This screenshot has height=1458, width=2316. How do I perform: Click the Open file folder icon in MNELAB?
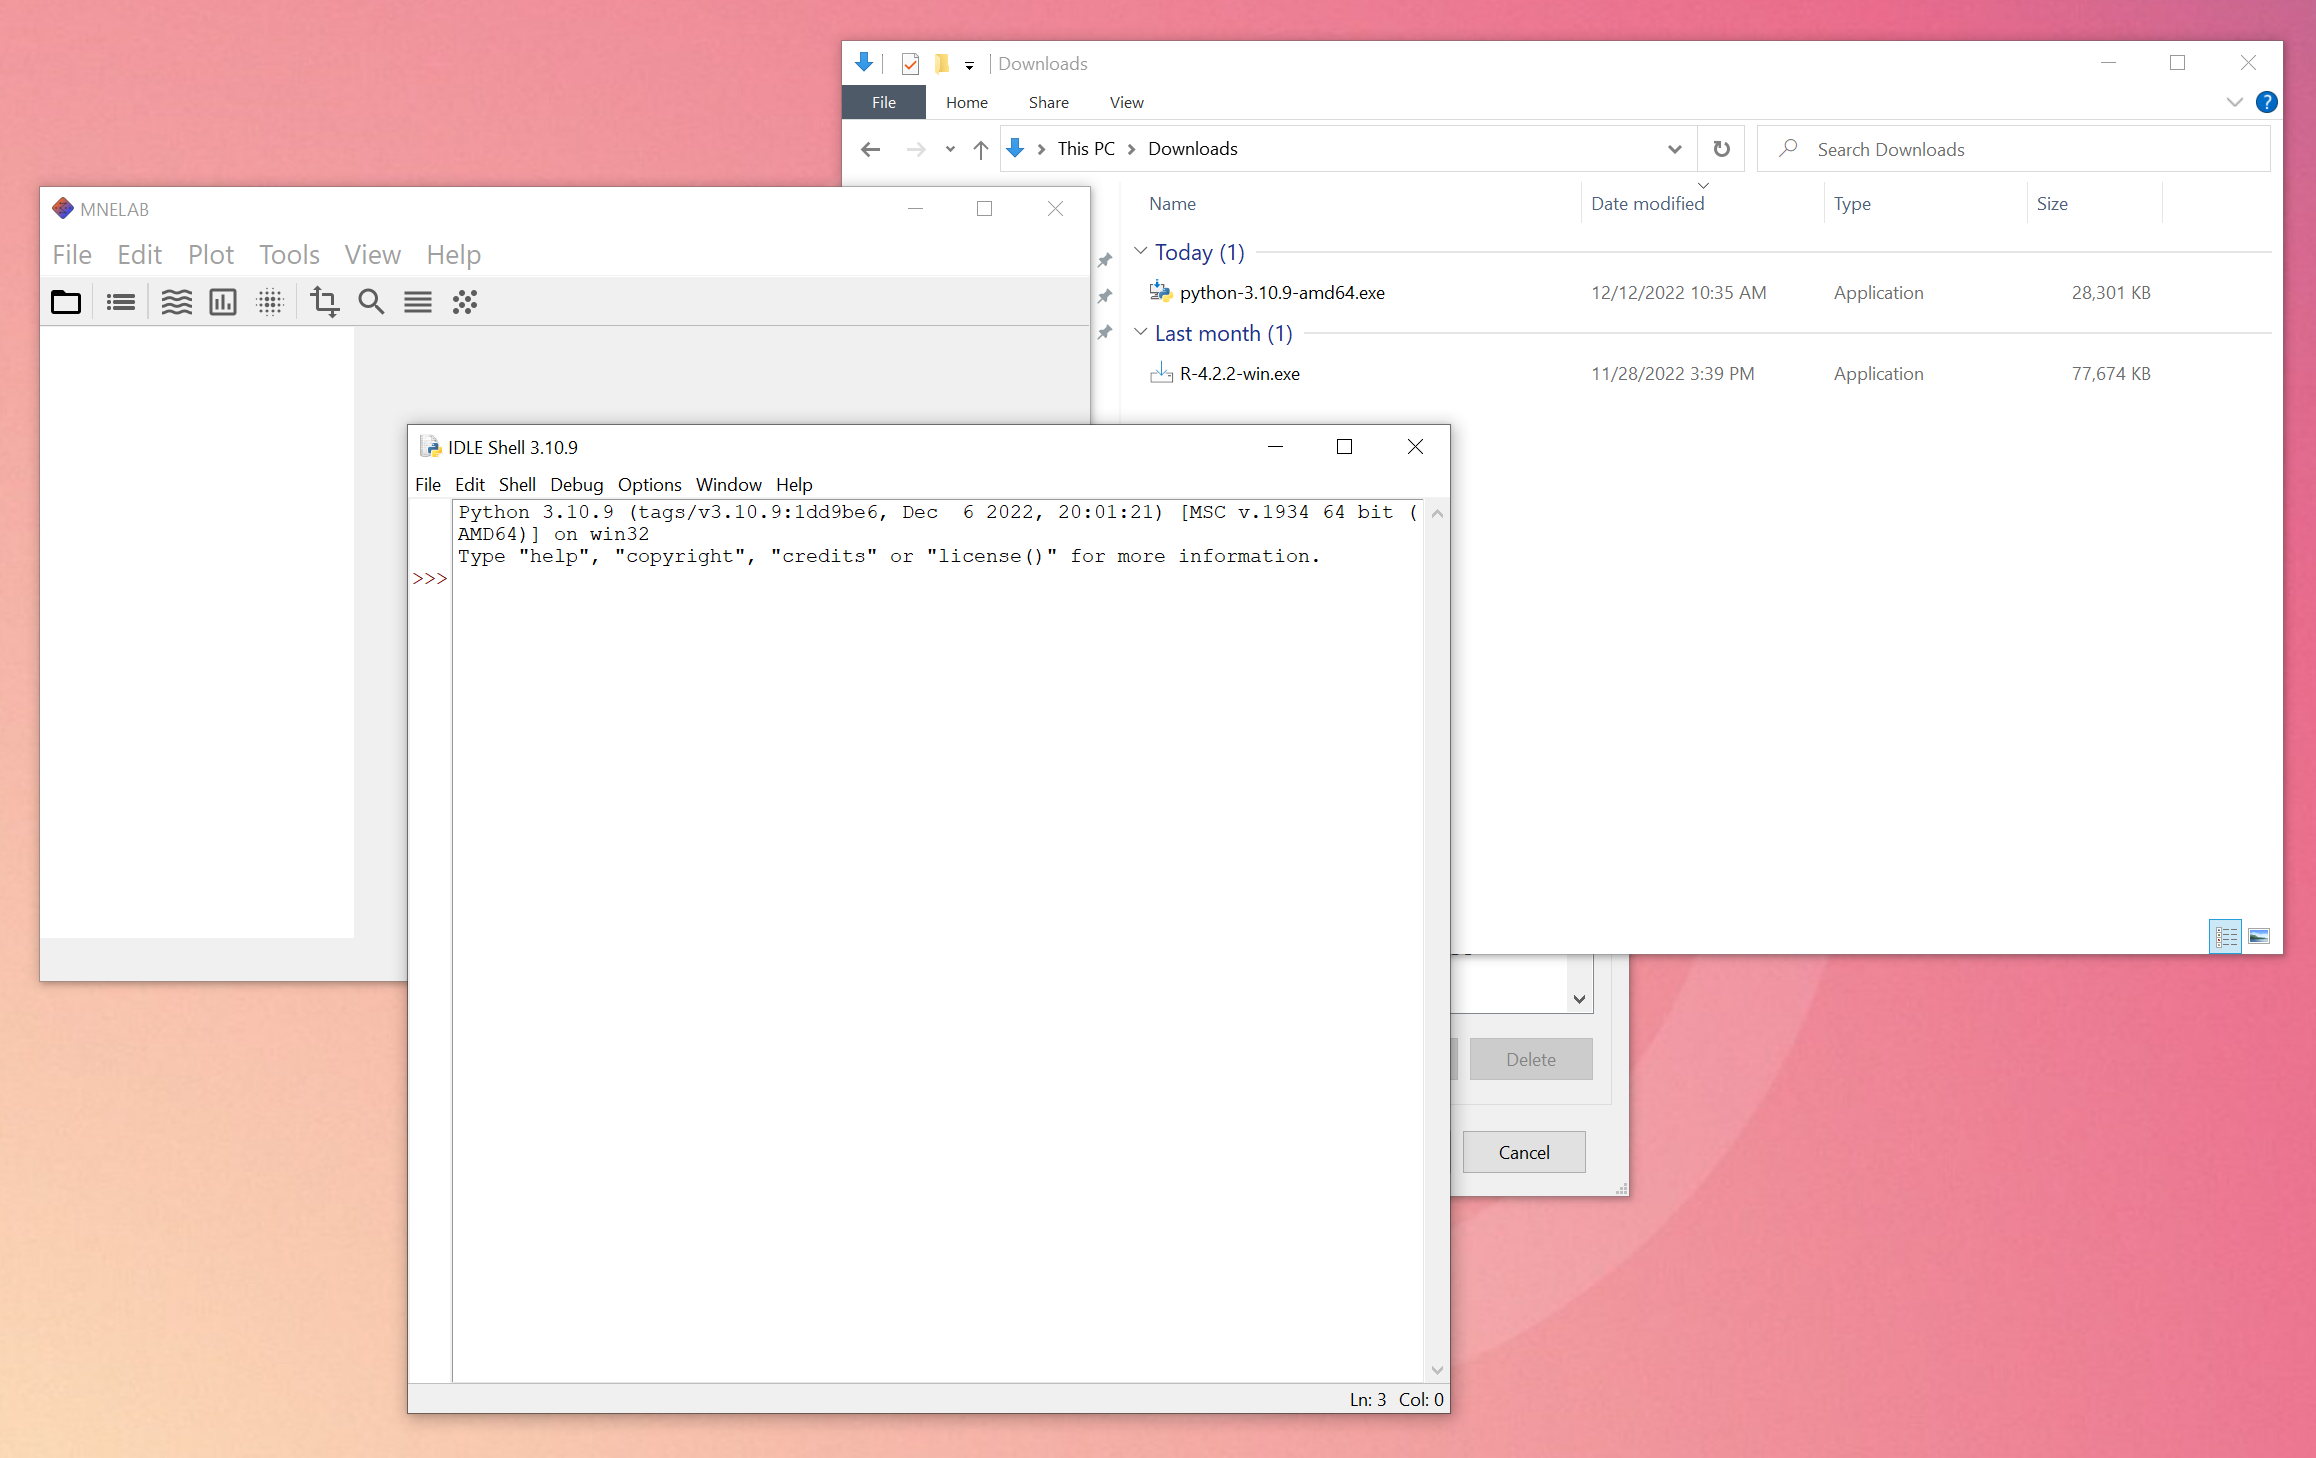[x=66, y=302]
